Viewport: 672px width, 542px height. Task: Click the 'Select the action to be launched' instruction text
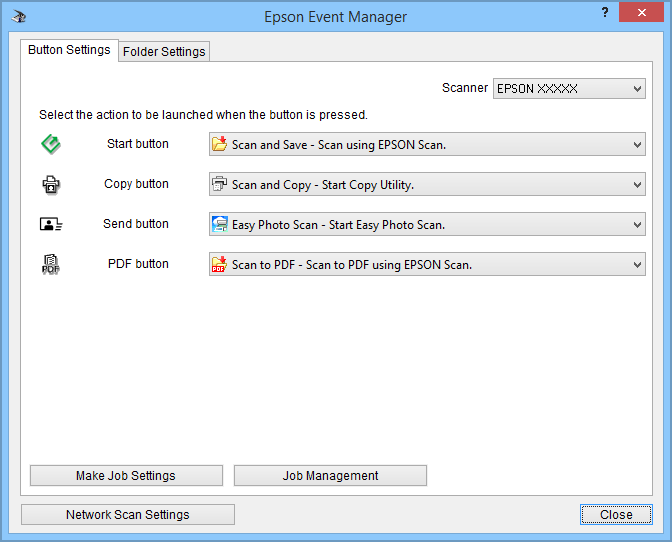point(204,115)
